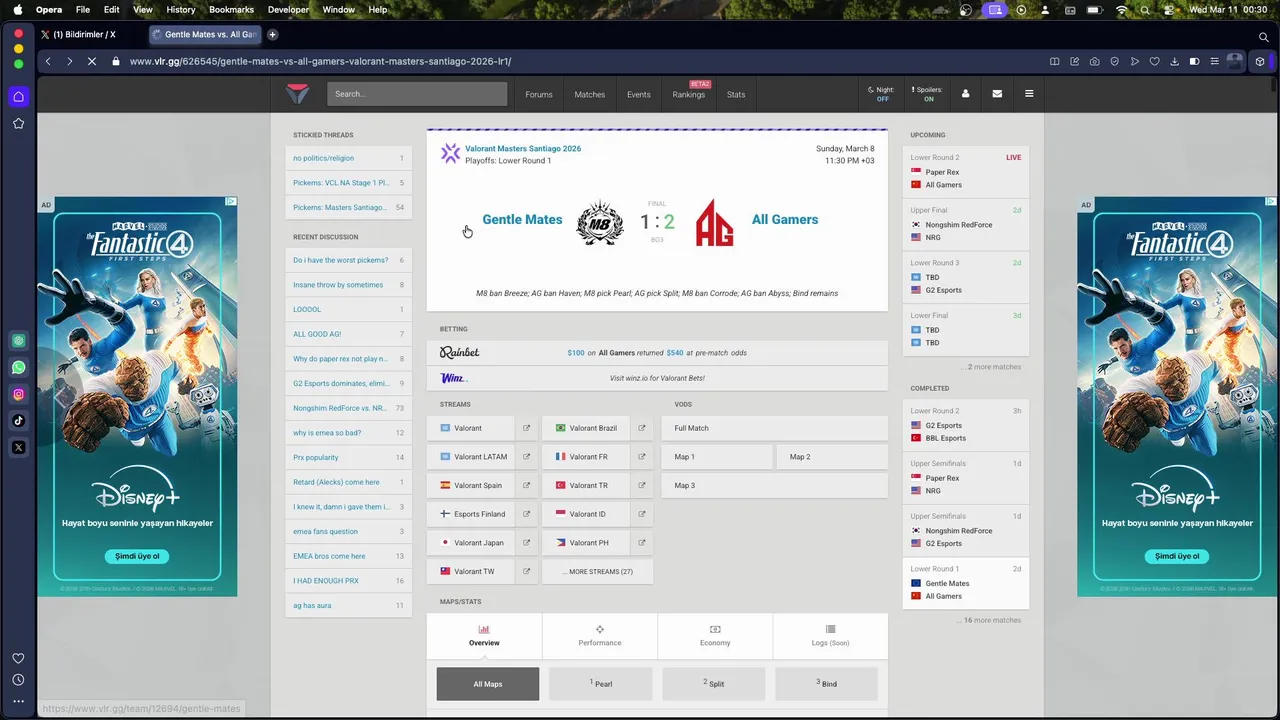Stop page loading with the X icon
1280x720 pixels.
91,61
